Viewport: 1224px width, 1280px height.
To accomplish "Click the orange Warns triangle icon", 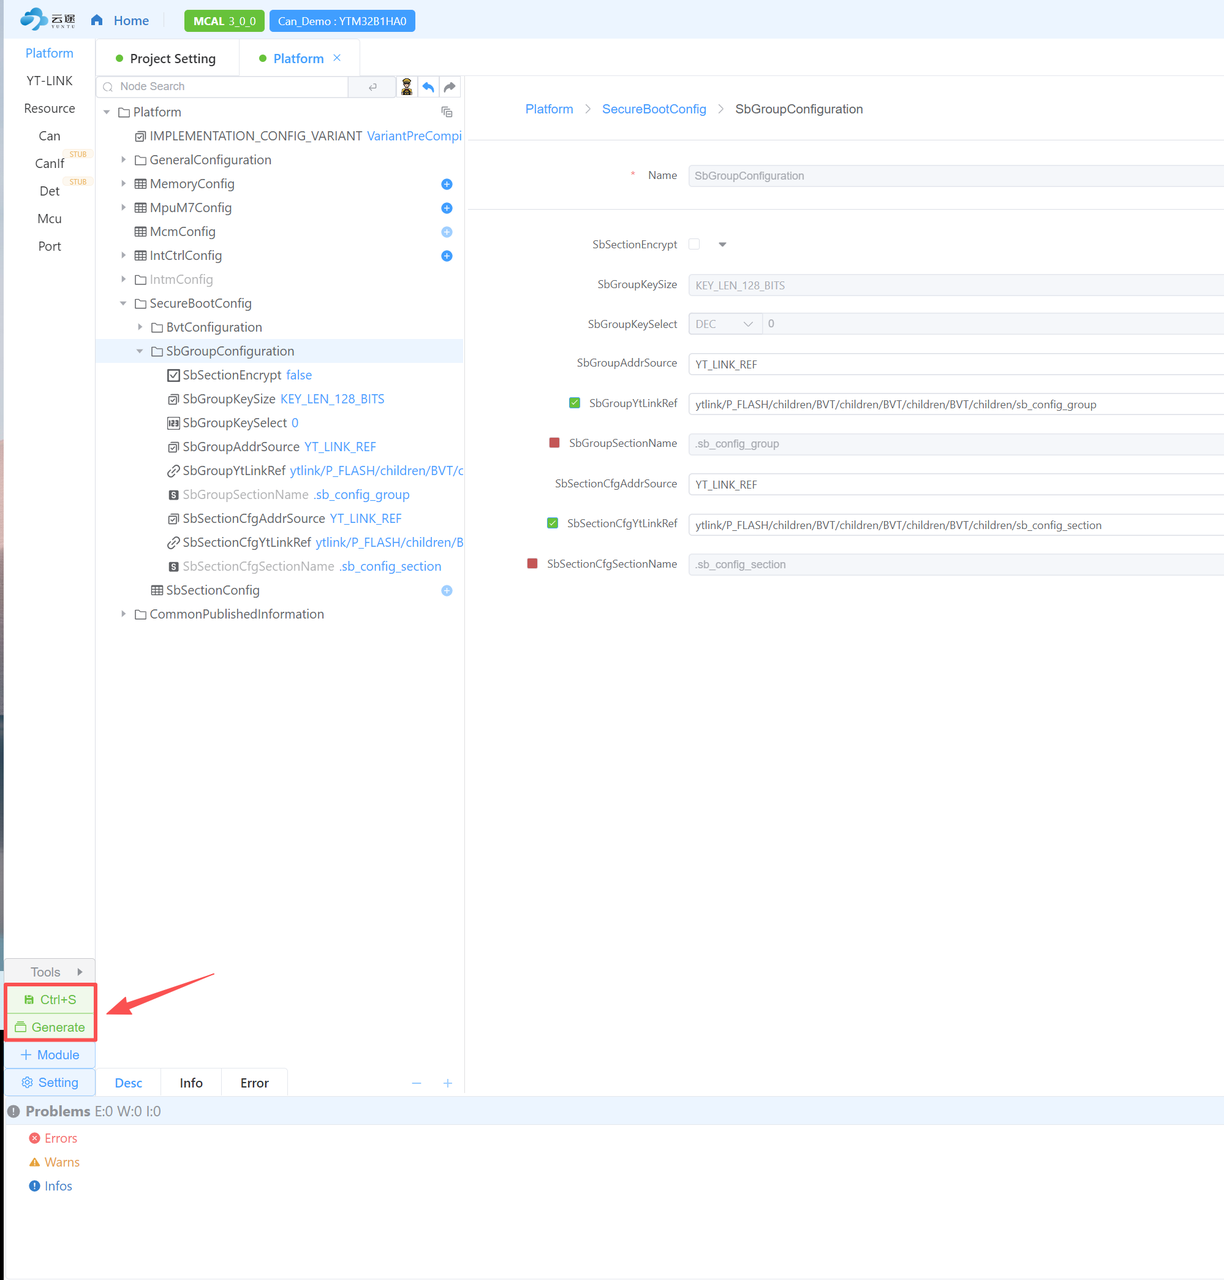I will 34,1162.
